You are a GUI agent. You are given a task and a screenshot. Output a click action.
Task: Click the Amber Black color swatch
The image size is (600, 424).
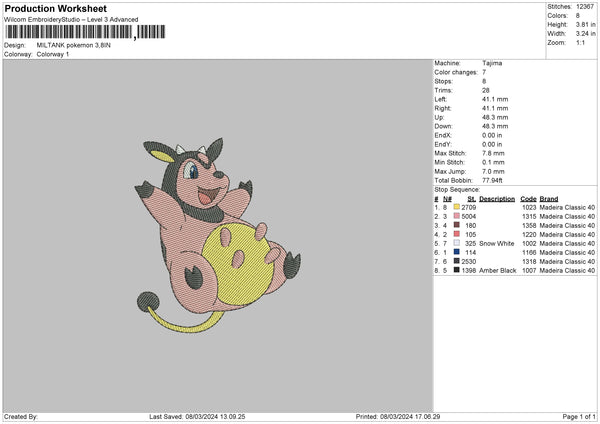(x=457, y=270)
